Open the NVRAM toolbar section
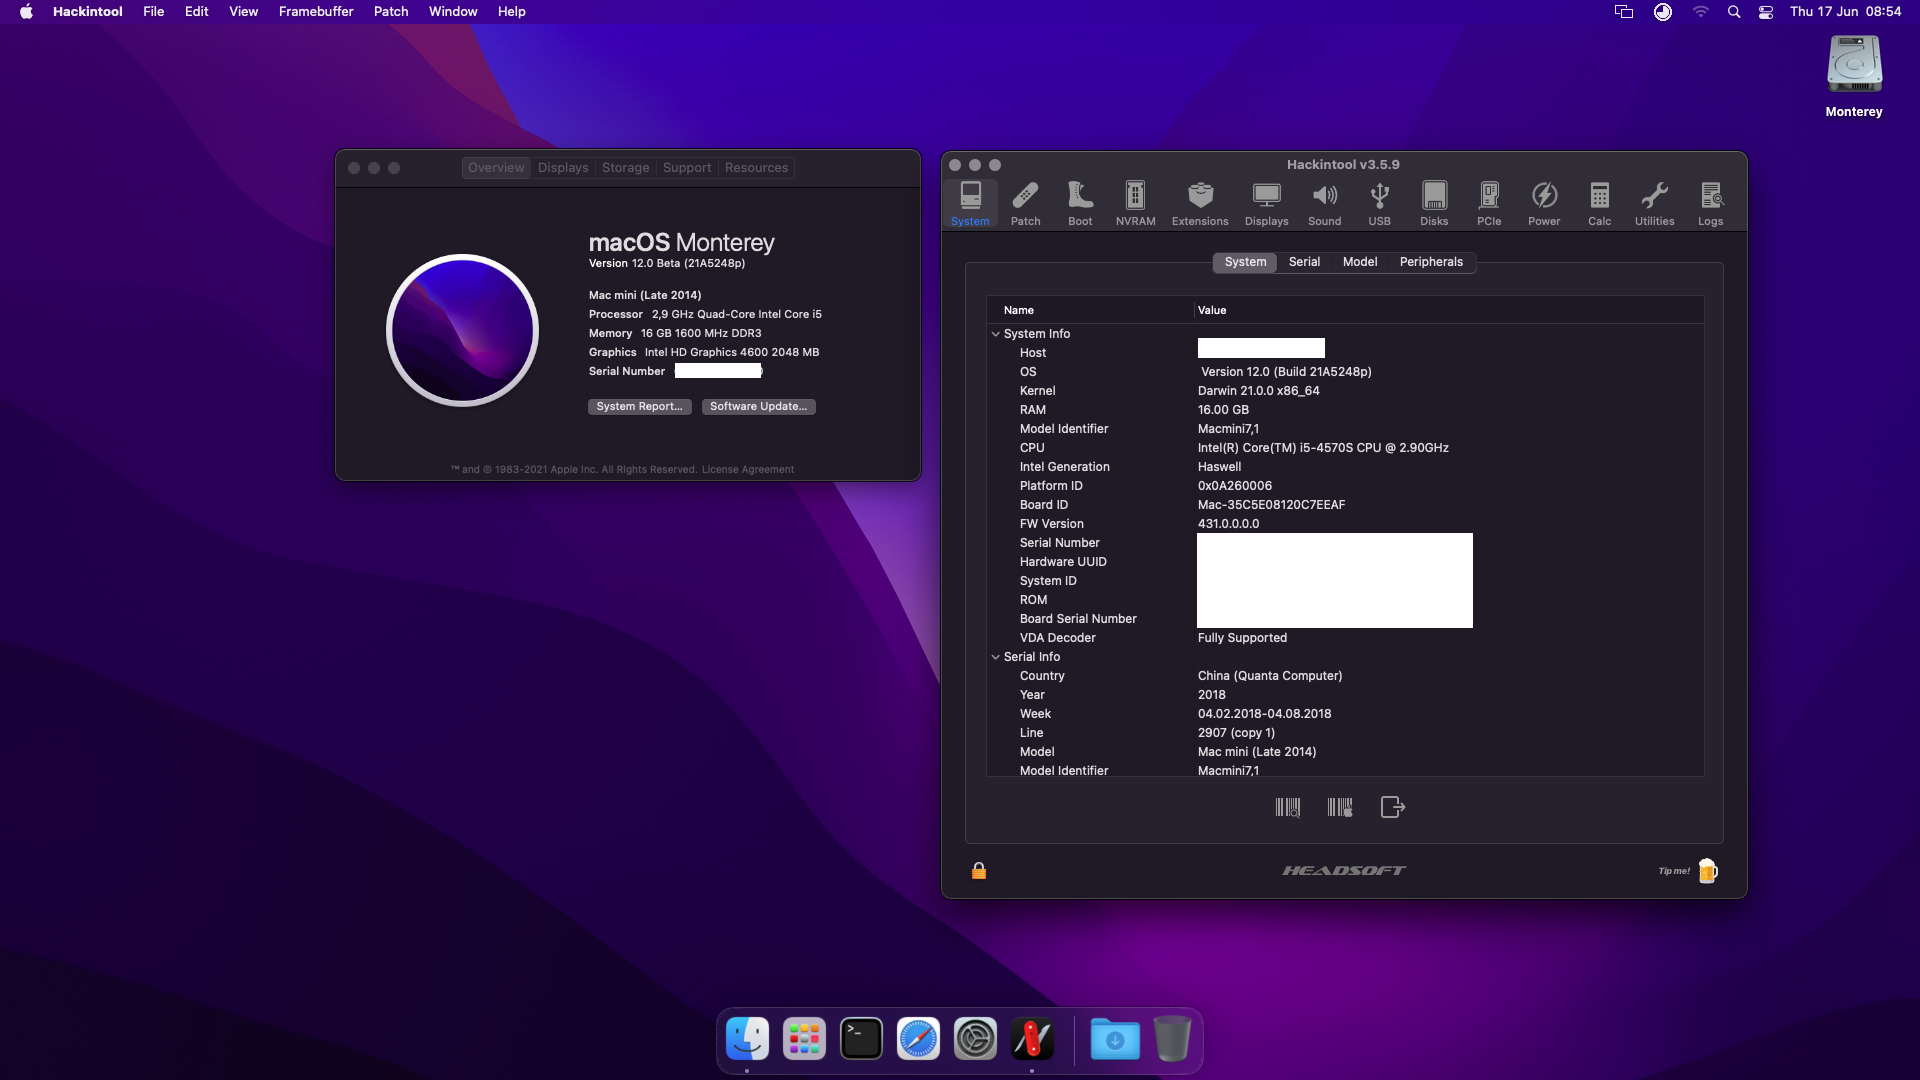The image size is (1920, 1080). [x=1135, y=203]
